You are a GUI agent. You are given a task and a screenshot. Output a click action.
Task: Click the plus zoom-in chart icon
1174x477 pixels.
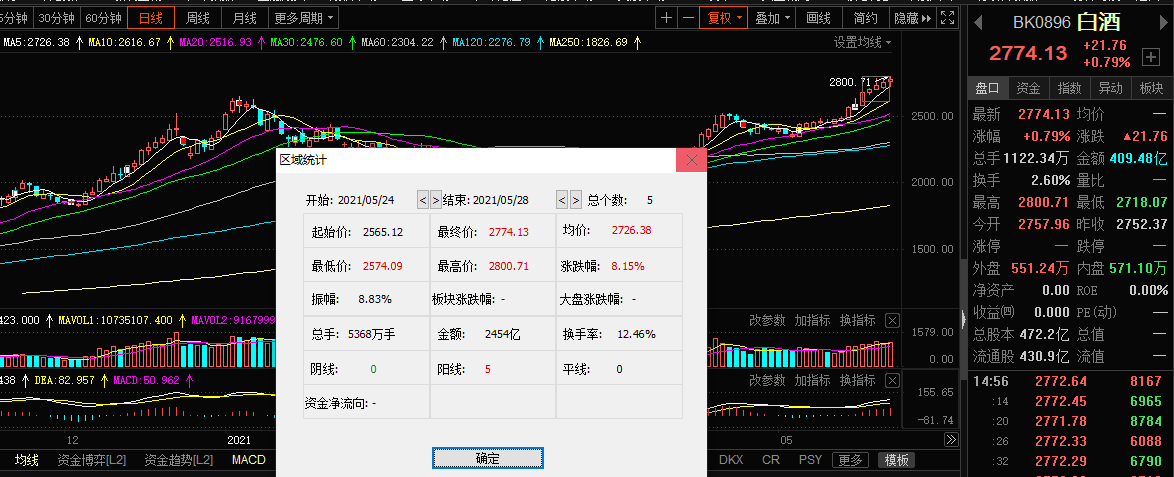tap(667, 18)
